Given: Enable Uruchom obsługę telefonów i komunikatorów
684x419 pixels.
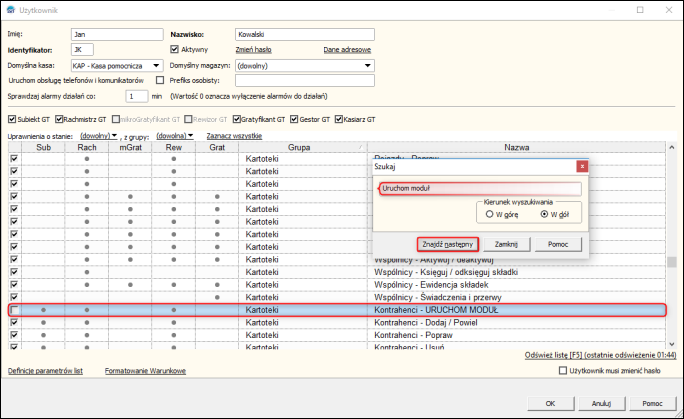Looking at the screenshot, I should (x=160, y=80).
